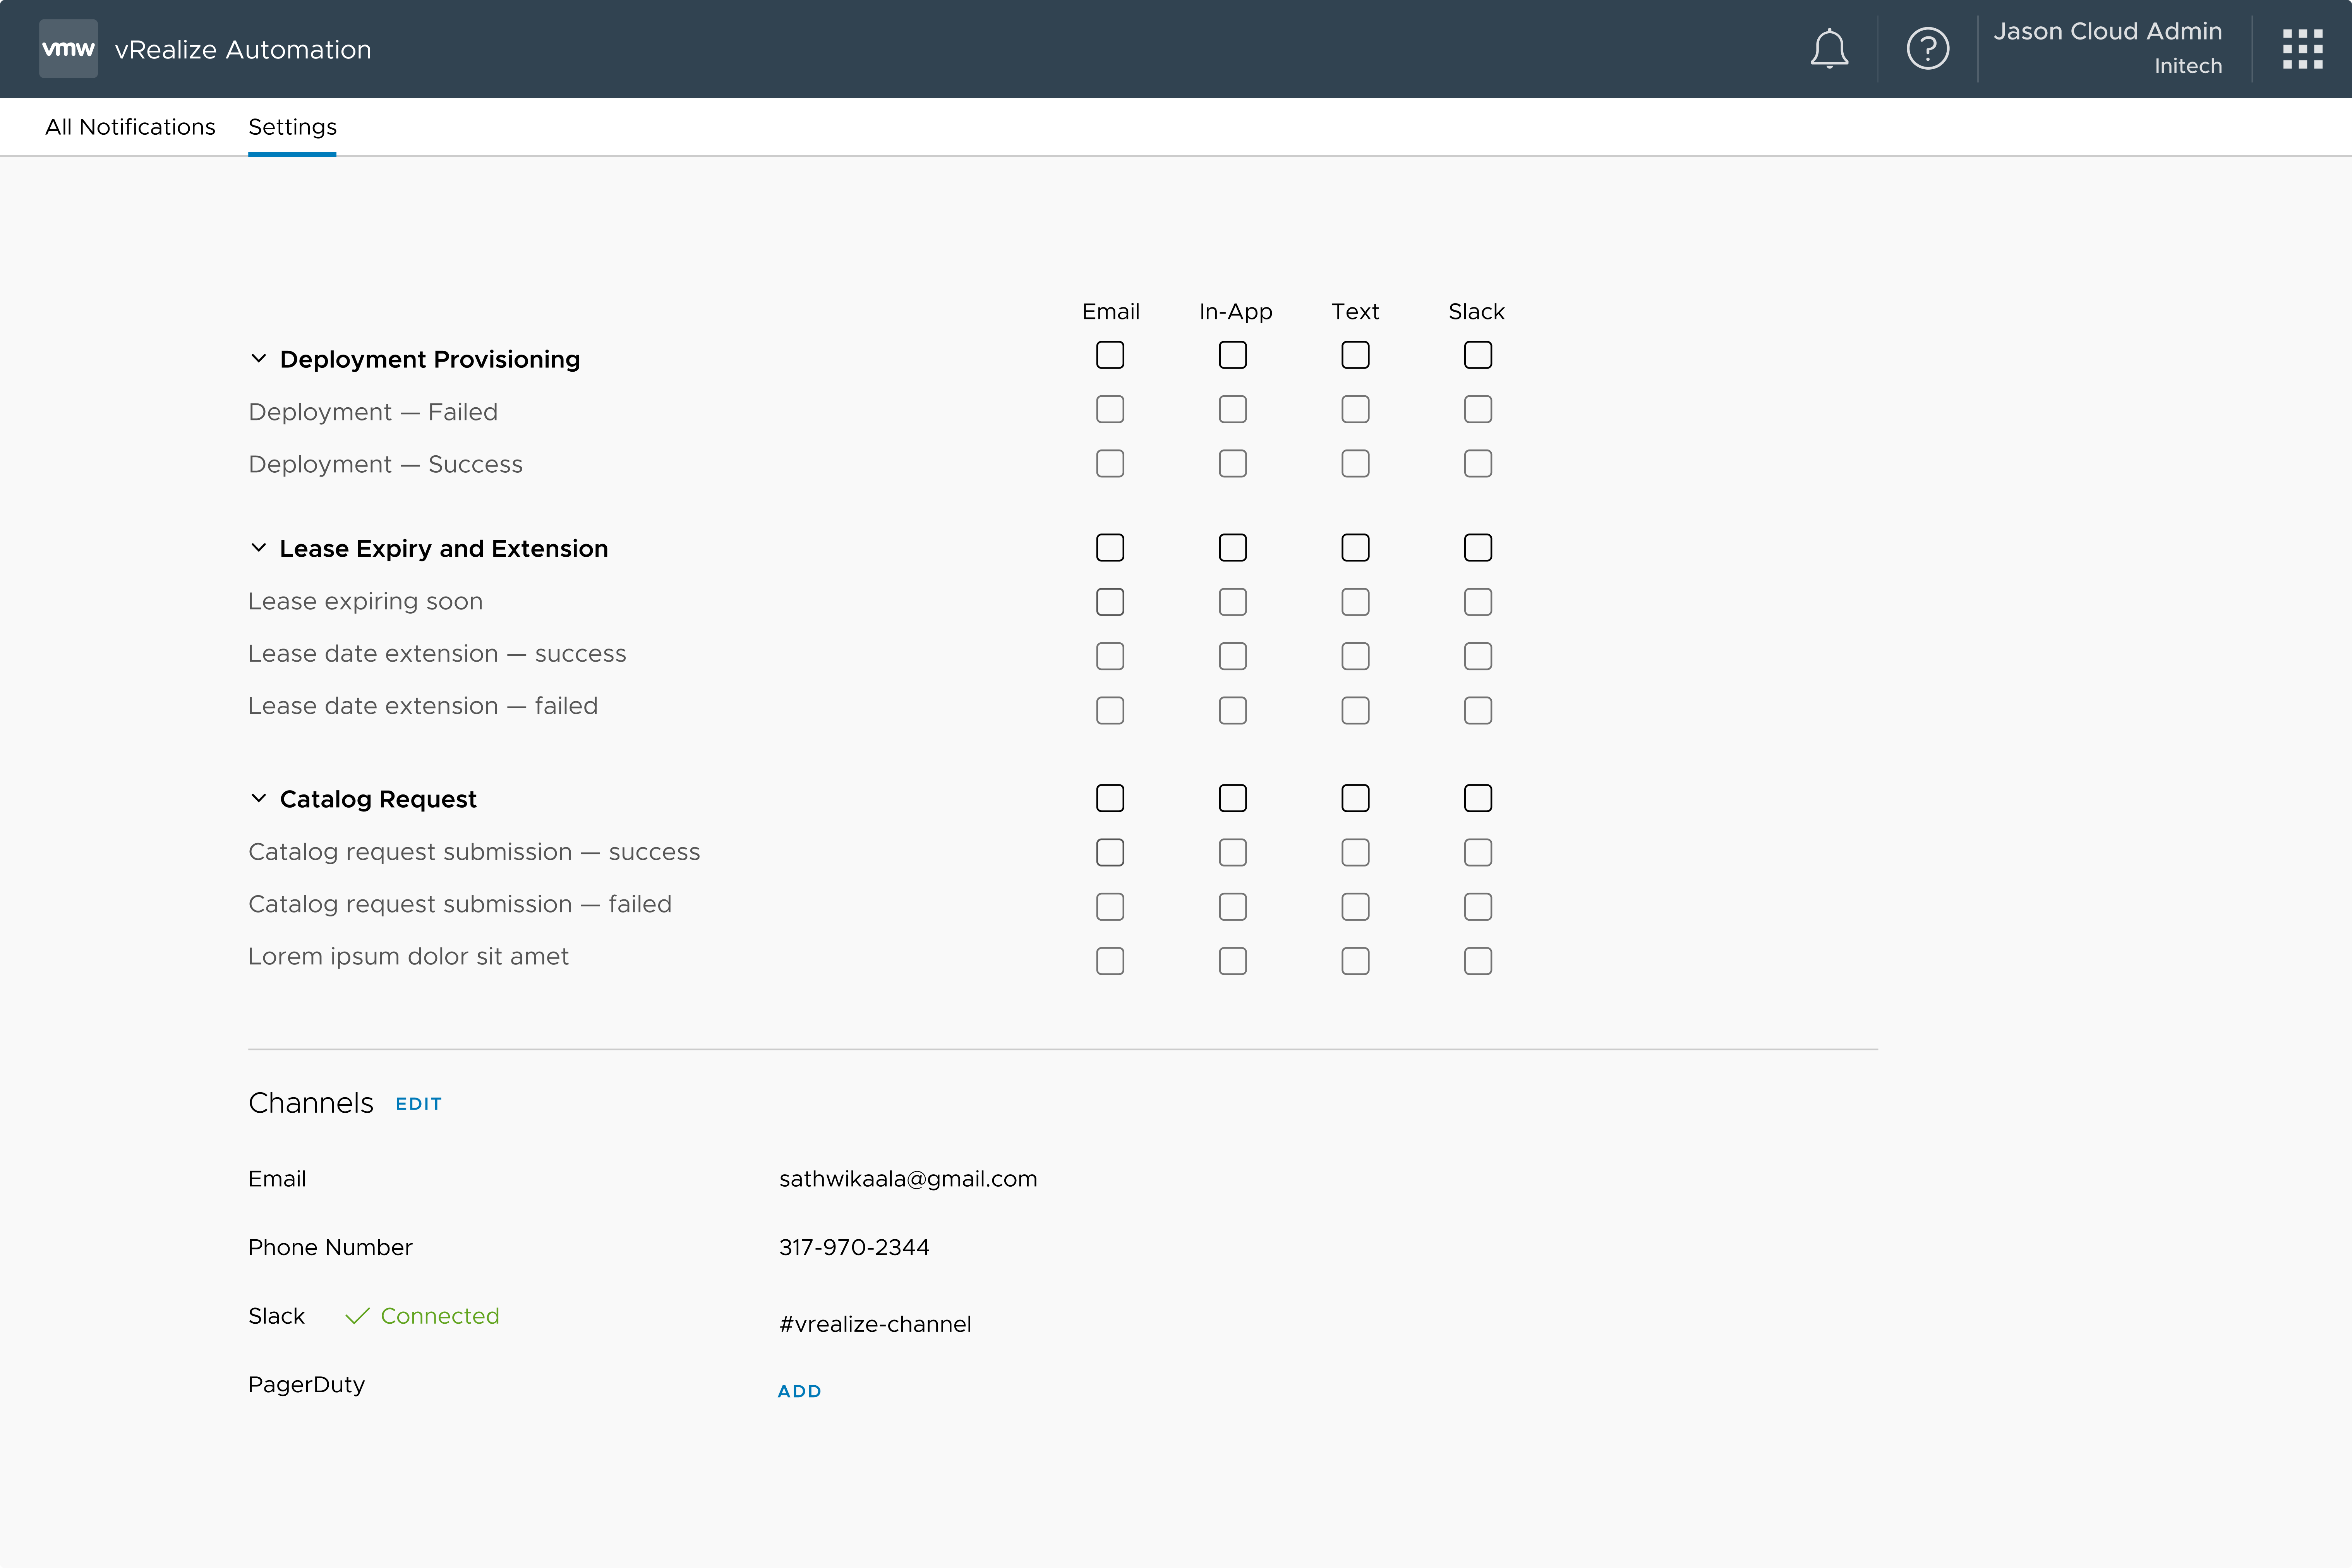Check Slack for Deployment Provisioning group

(x=1478, y=355)
